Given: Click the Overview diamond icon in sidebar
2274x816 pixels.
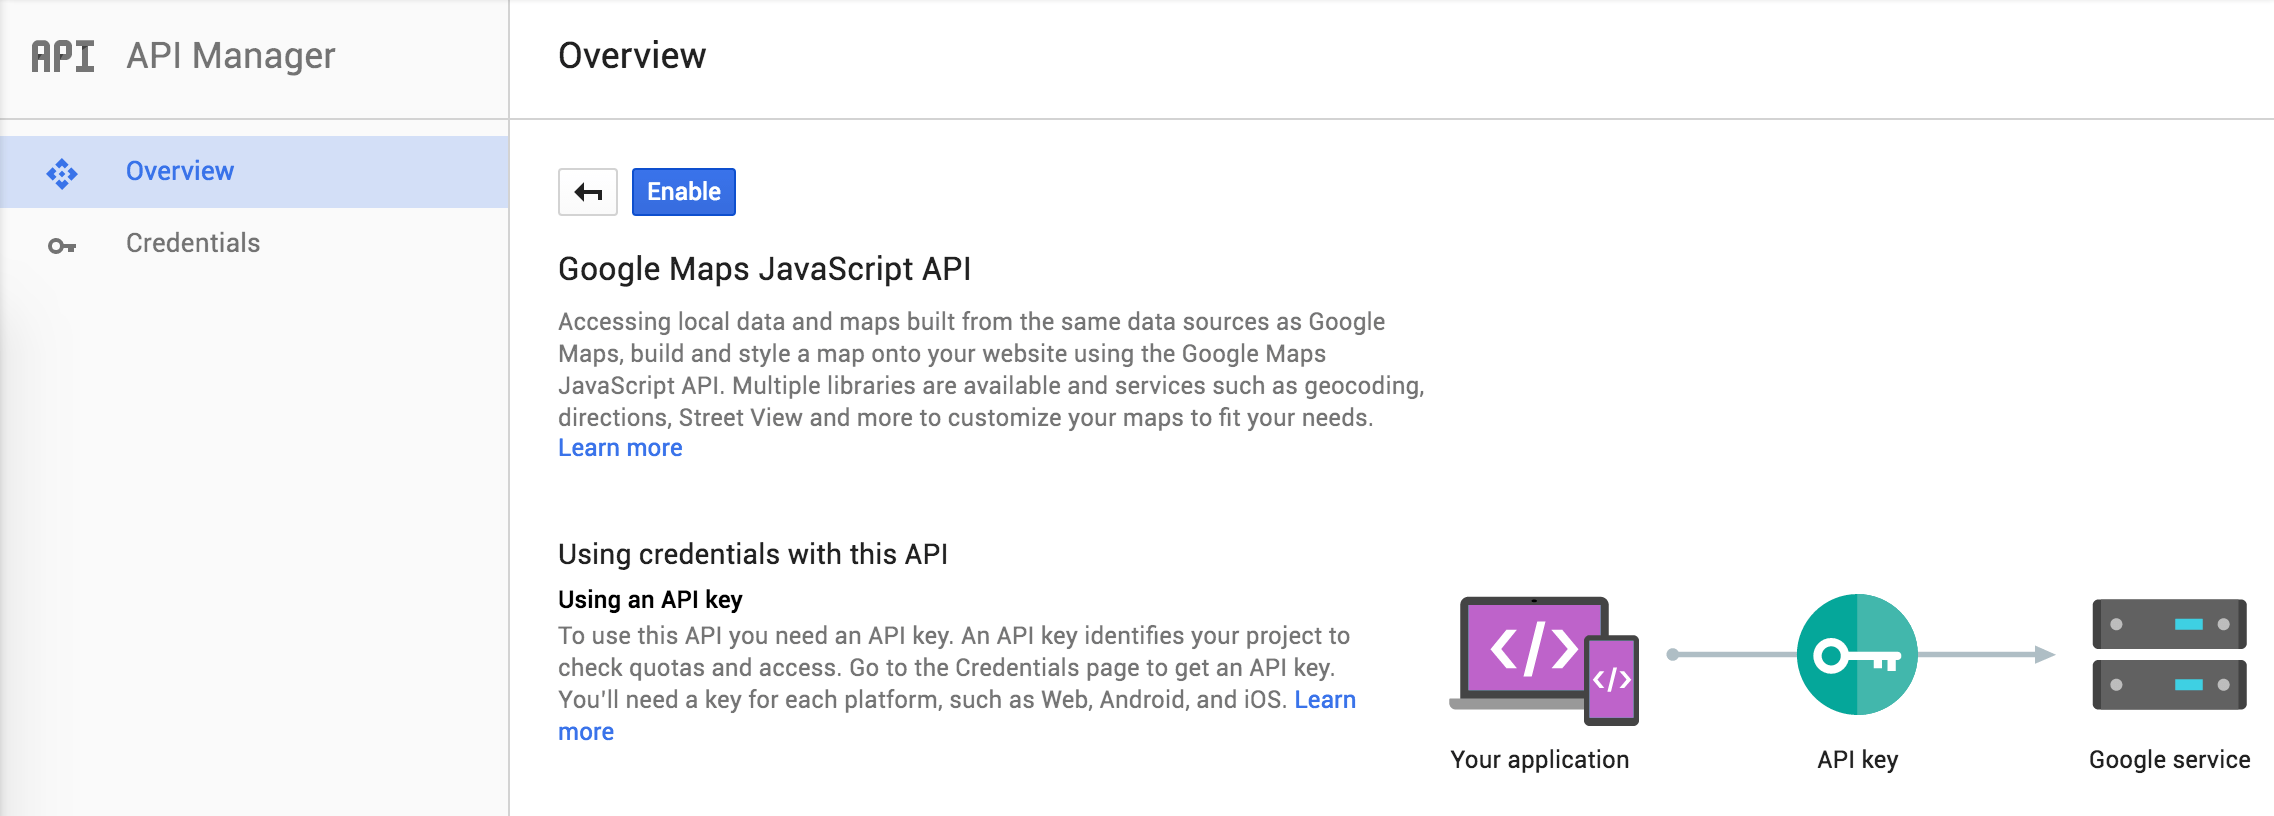Looking at the screenshot, I should [62, 173].
